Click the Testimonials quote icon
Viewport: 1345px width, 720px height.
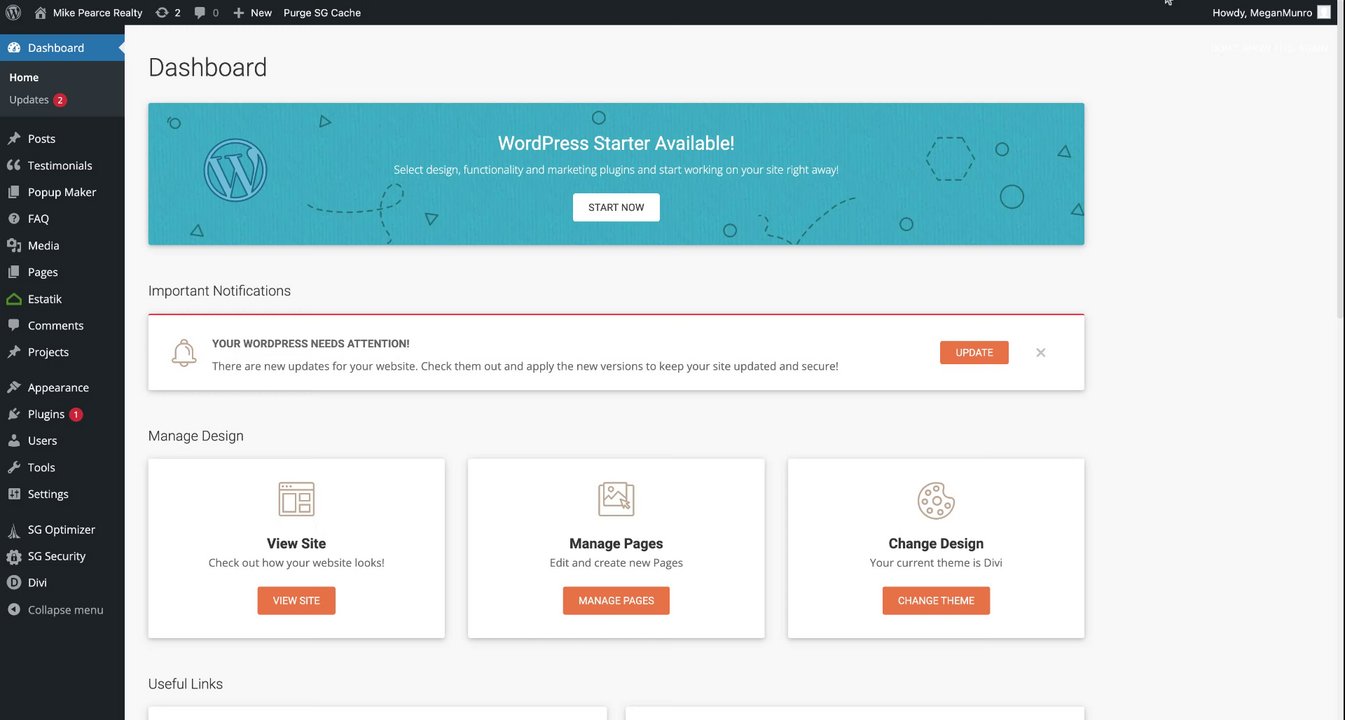14,166
